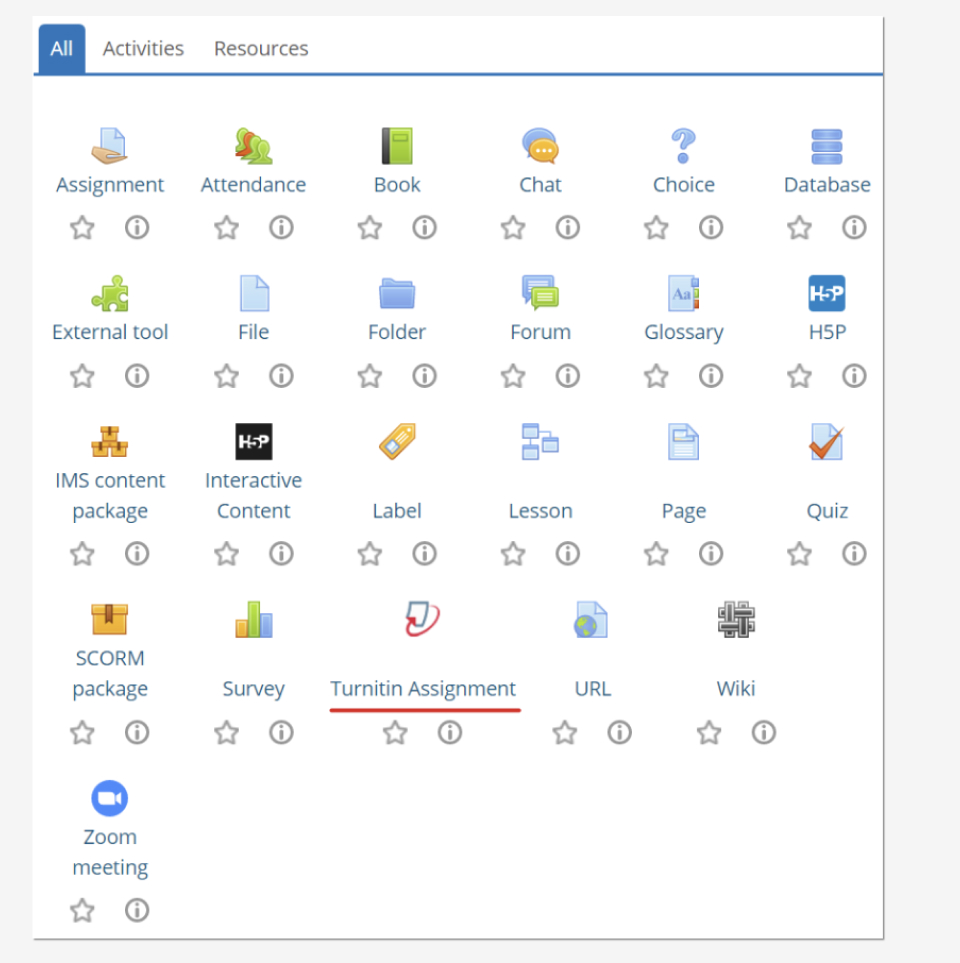The width and height of the screenshot is (960, 963).
Task: Choose the External tool puzzle icon
Action: coord(110,294)
